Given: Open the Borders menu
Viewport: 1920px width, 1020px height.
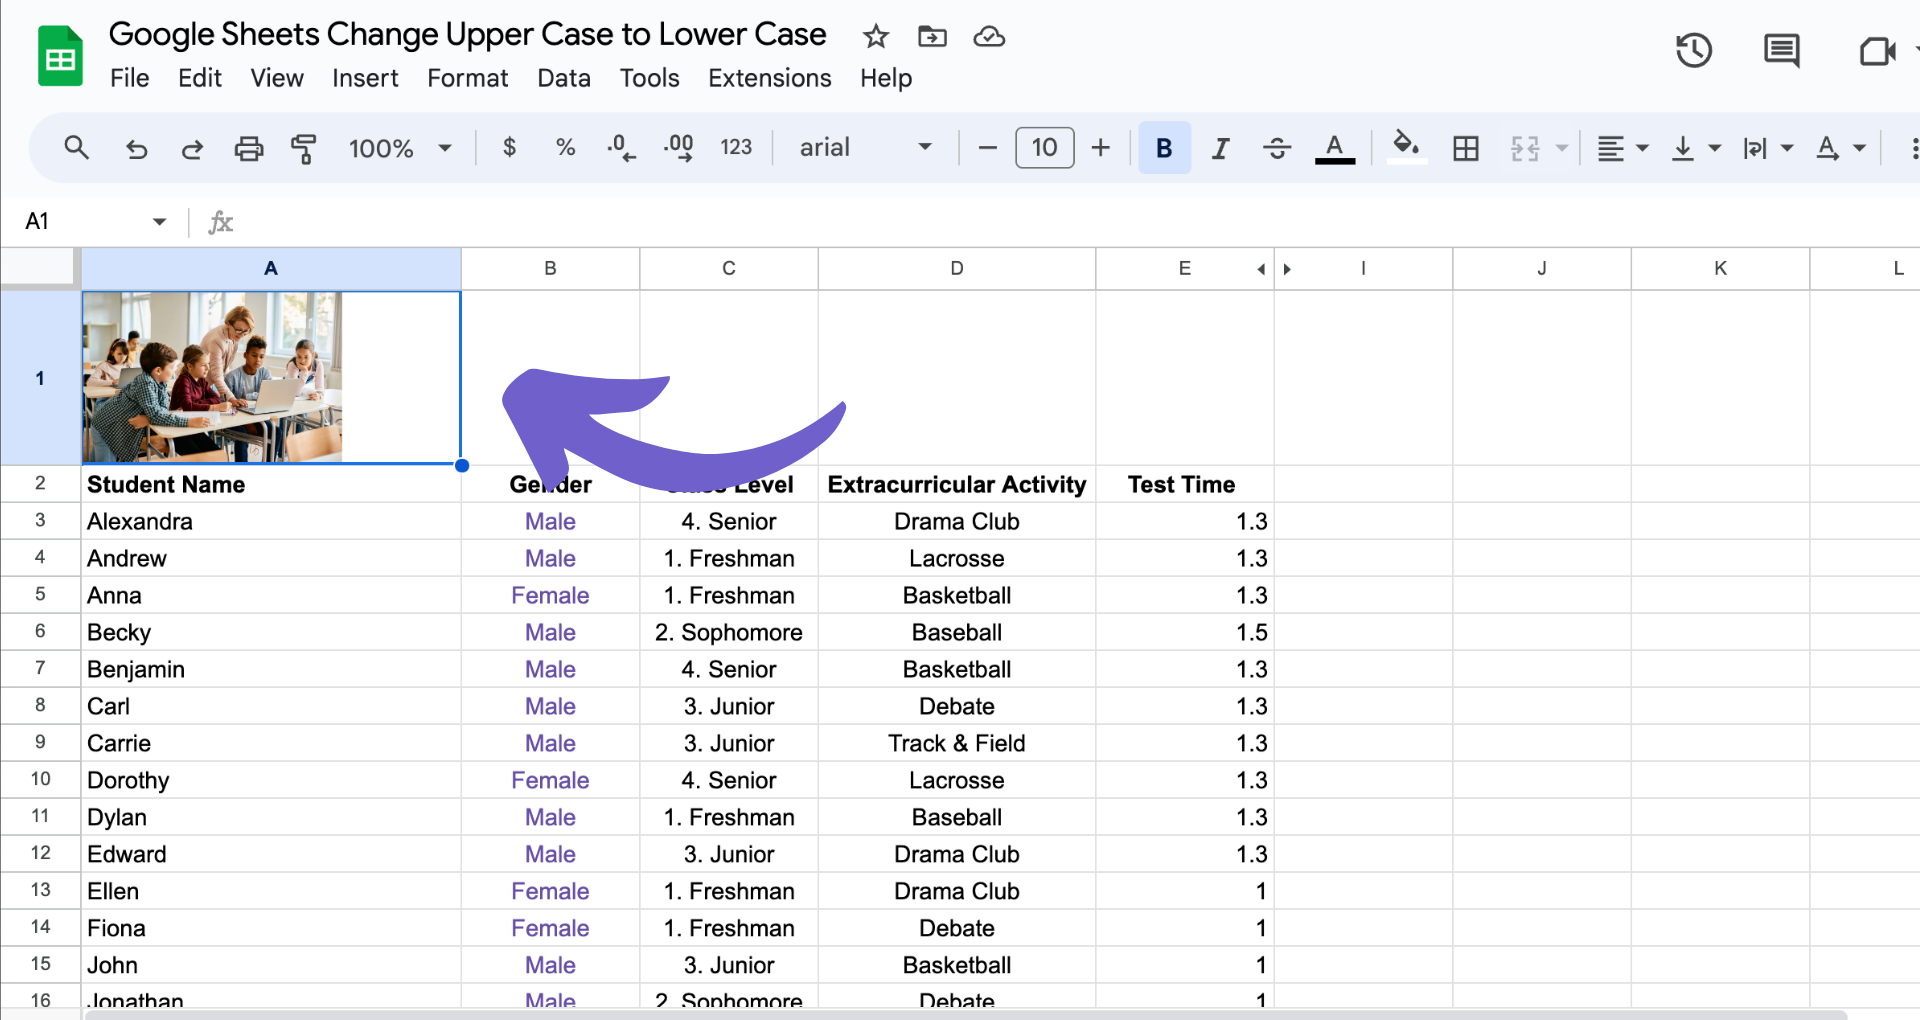Looking at the screenshot, I should 1465,148.
